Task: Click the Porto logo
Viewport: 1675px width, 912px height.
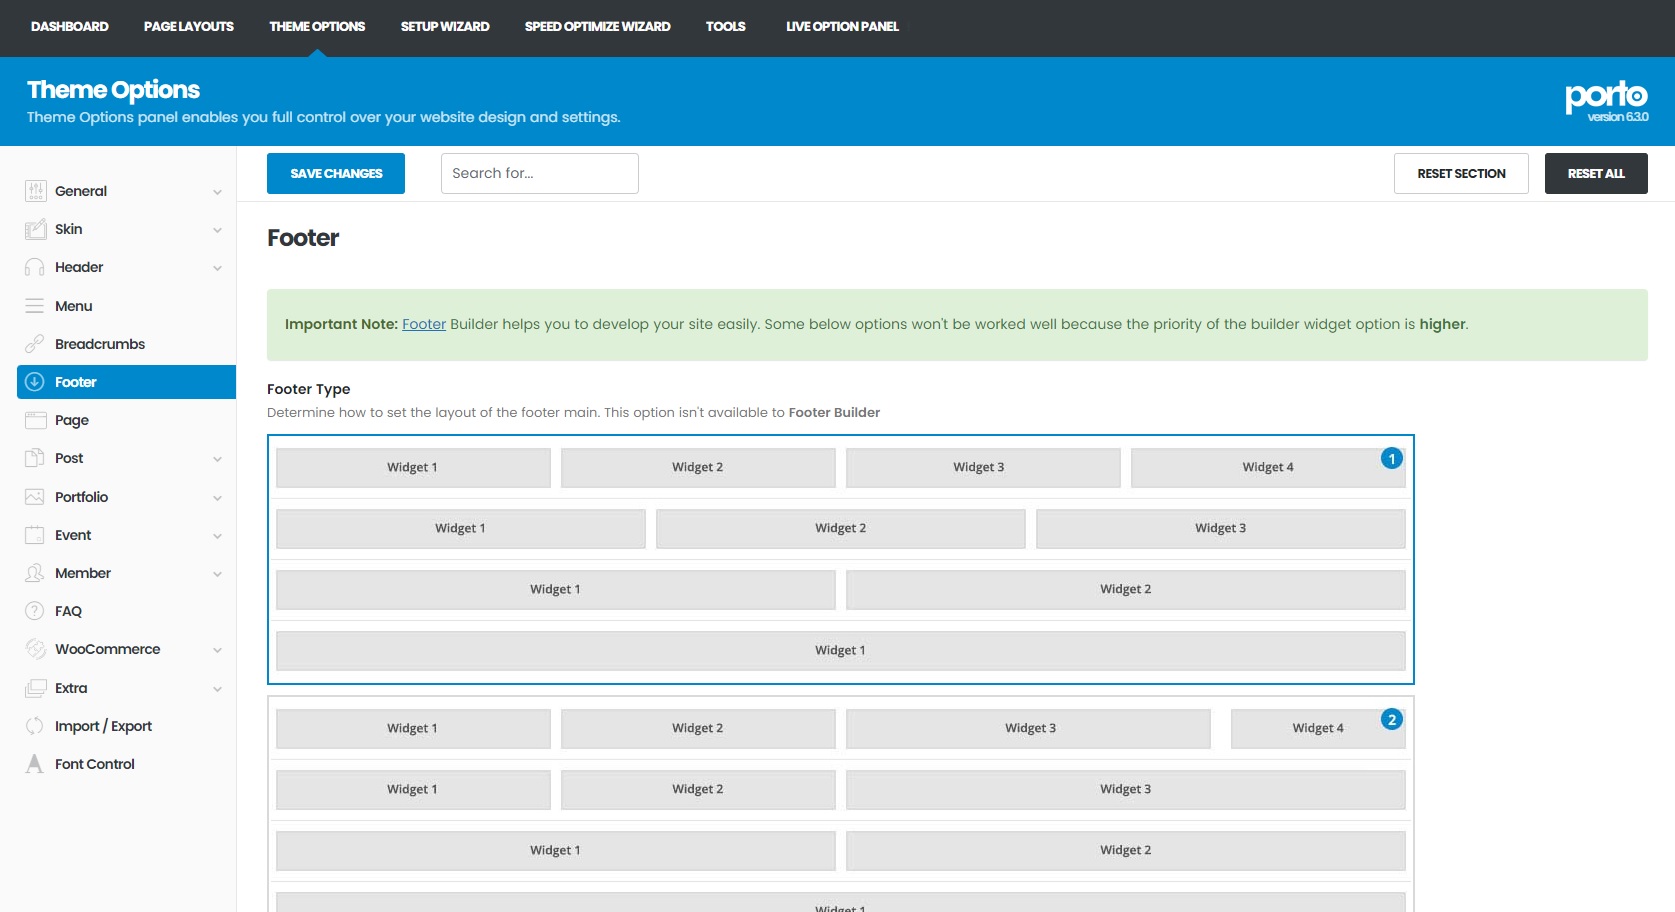Action: coord(1606,97)
